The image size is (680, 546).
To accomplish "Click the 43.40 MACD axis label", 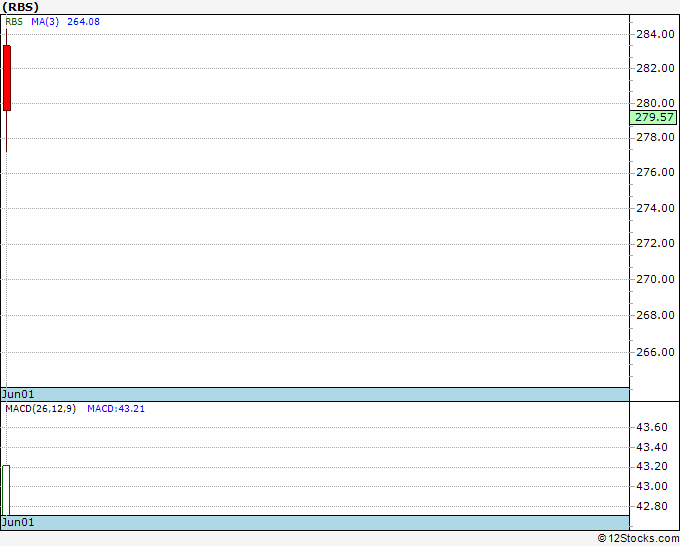I will click(652, 447).
